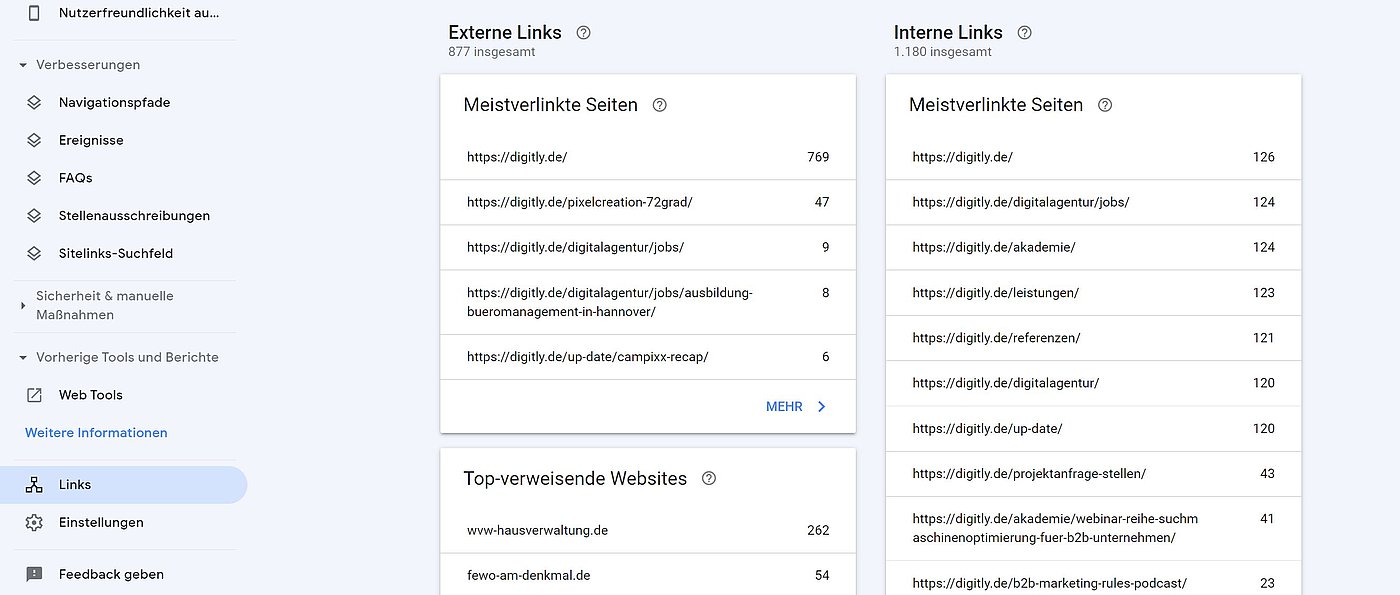Expand Sicherheit & manuelle Maßnahmen section
This screenshot has width=1400, height=595.
point(23,305)
